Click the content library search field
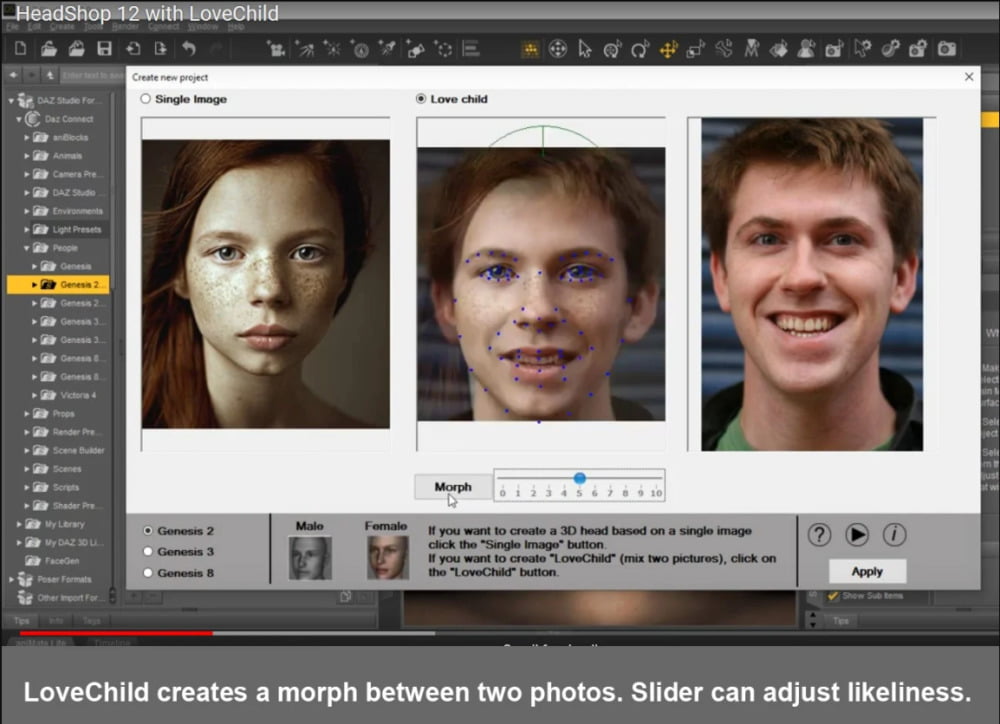This screenshot has height=724, width=1000. pyautogui.click(x=92, y=75)
